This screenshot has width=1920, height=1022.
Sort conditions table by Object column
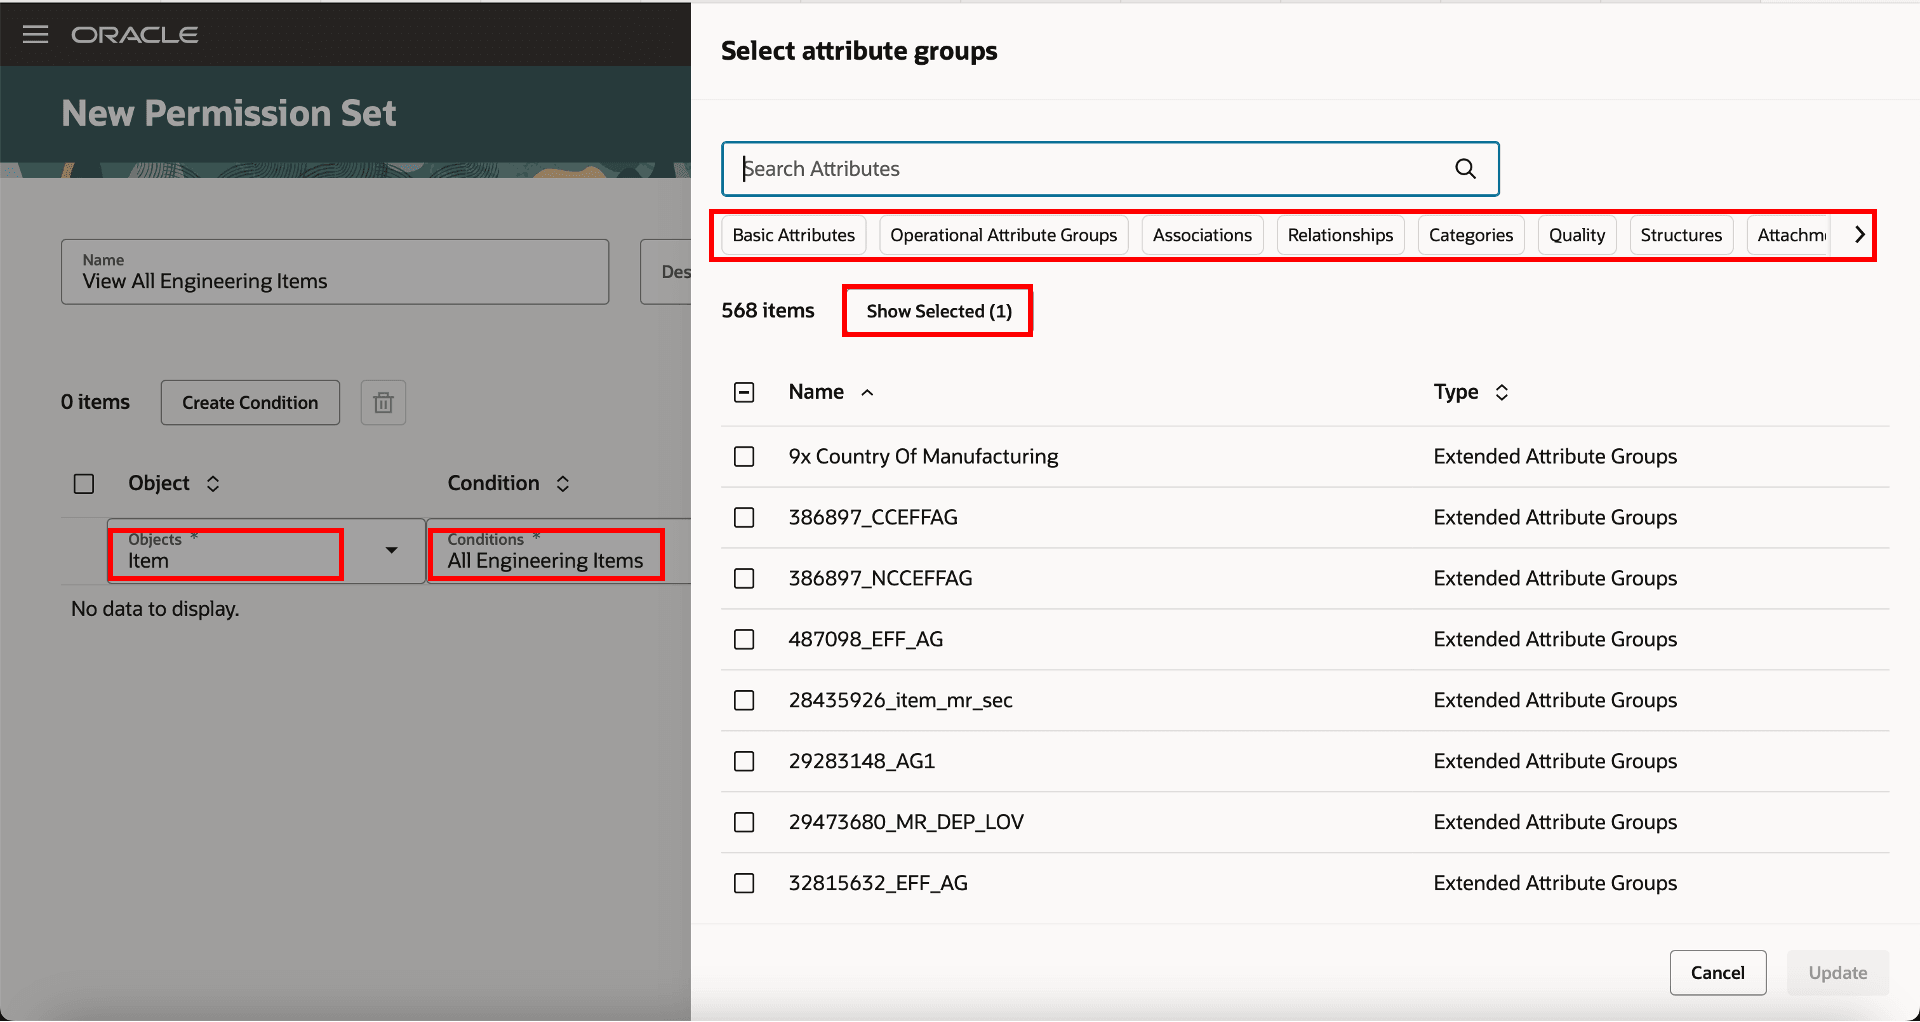click(x=213, y=484)
